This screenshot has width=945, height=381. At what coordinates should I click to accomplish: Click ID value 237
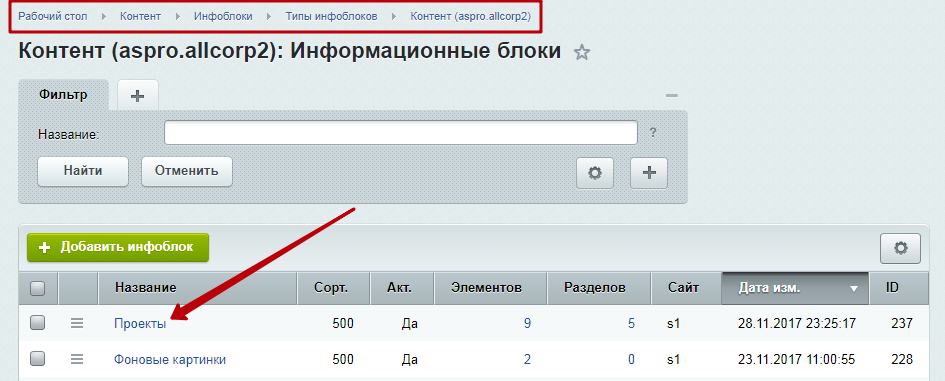click(x=902, y=323)
